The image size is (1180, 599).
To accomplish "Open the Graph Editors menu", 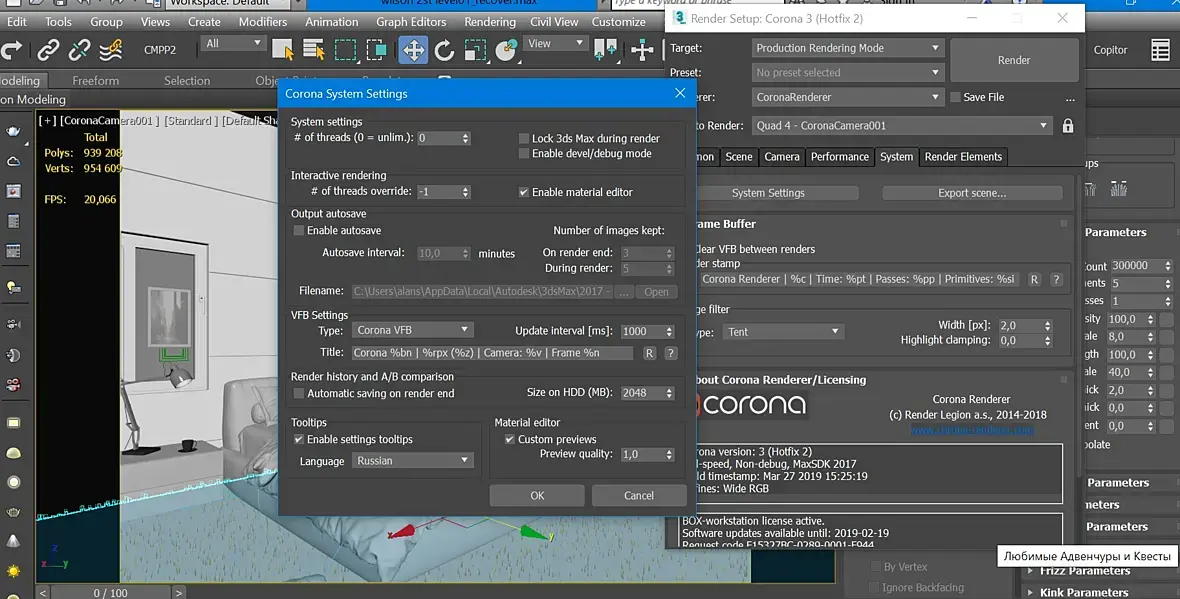I will point(411,21).
